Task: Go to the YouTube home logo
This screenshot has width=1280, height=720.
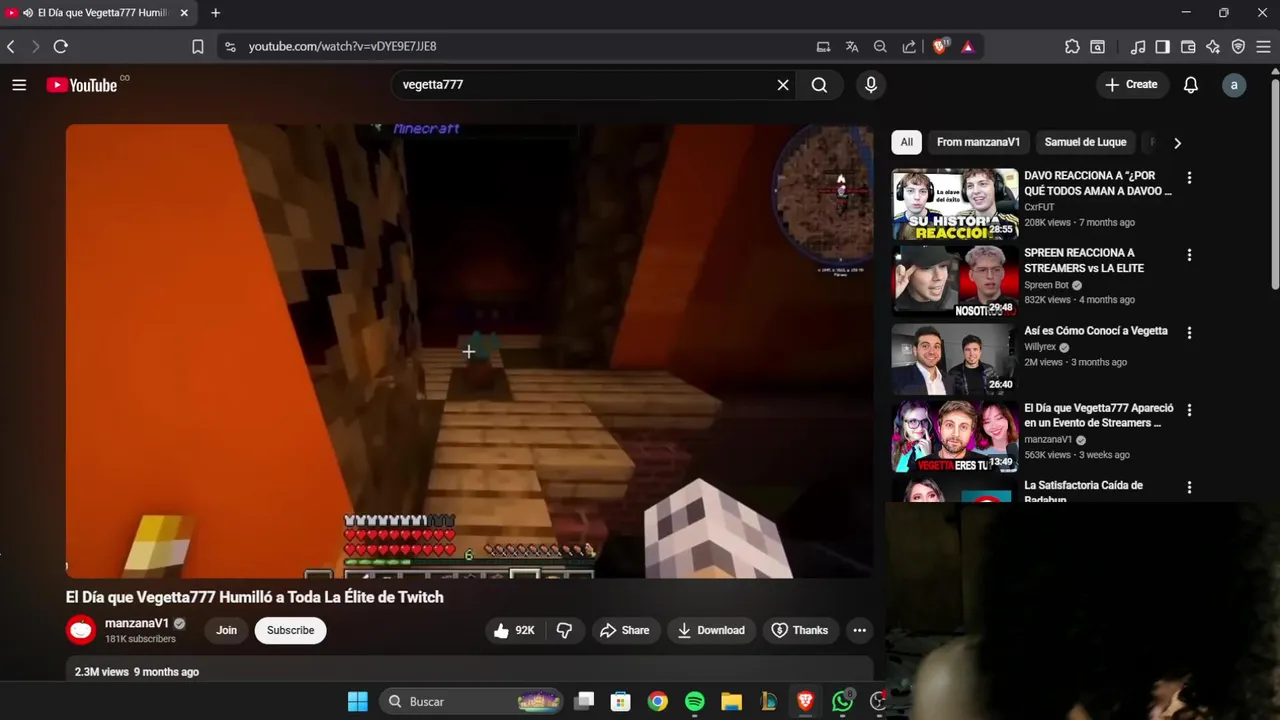Action: (x=82, y=85)
